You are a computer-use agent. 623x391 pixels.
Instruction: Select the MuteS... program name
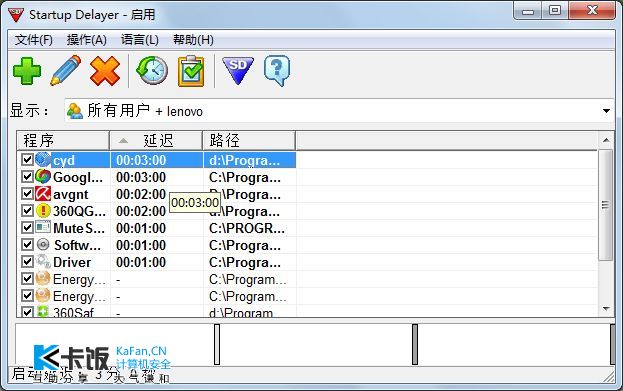pos(79,228)
